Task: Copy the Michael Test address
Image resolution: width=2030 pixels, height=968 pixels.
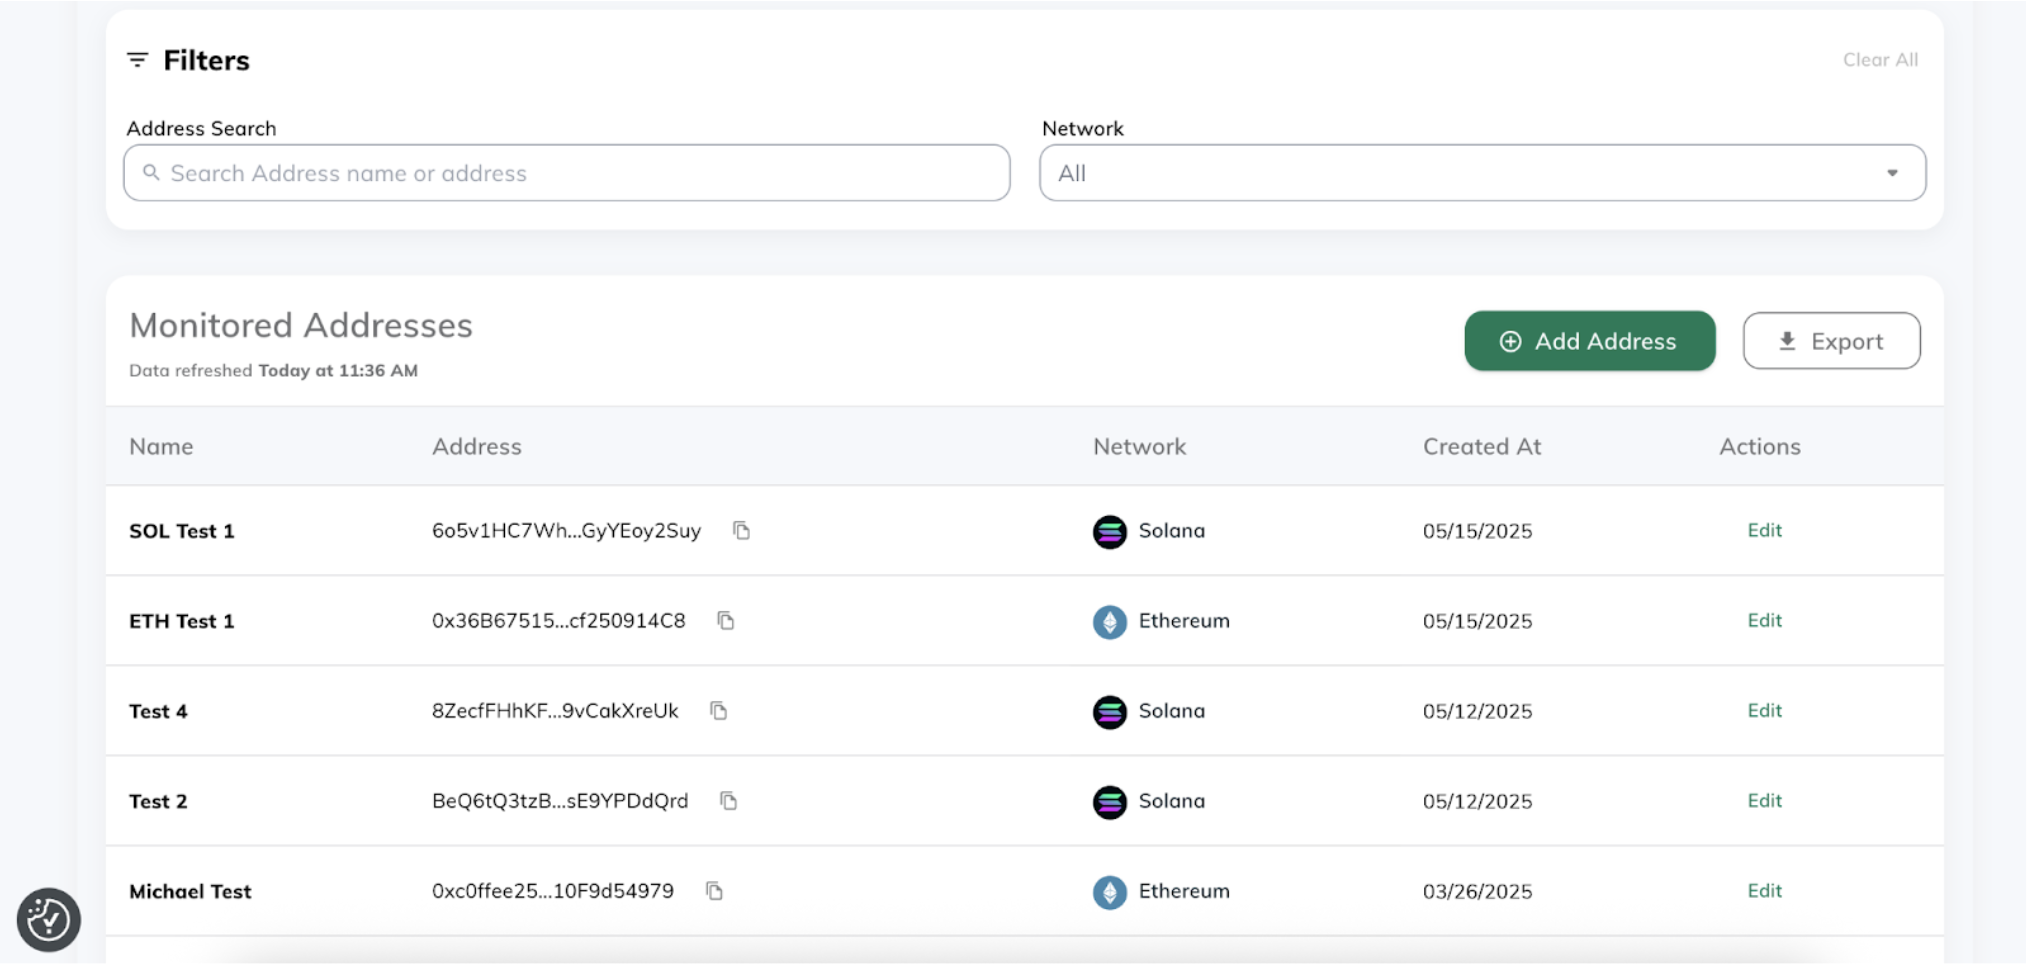Action: 714,891
